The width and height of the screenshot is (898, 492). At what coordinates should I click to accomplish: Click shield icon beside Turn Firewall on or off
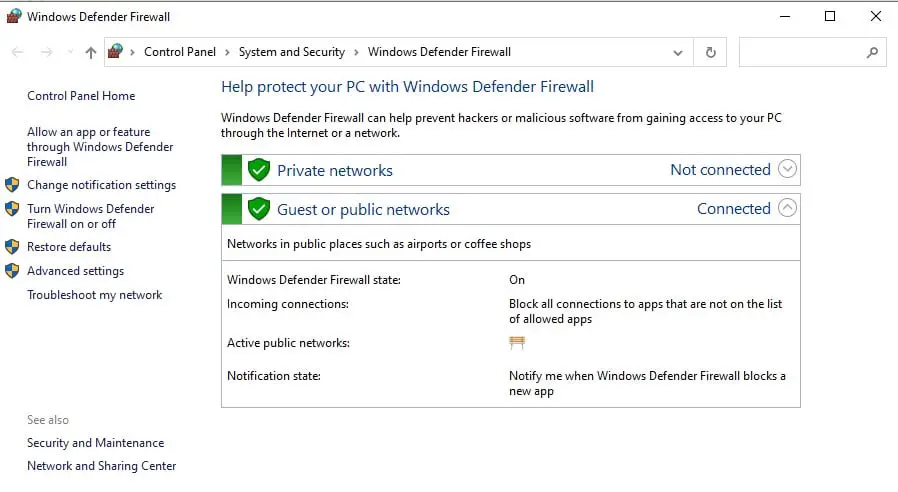(12, 208)
